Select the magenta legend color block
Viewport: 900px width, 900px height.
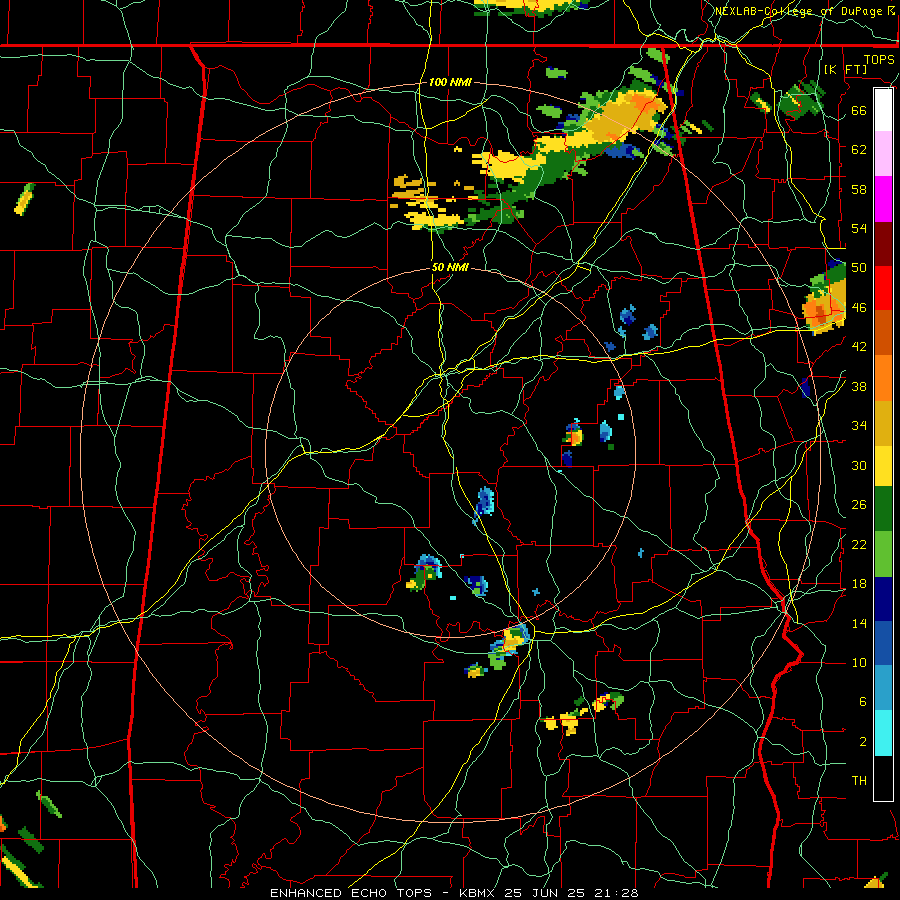pyautogui.click(x=883, y=199)
